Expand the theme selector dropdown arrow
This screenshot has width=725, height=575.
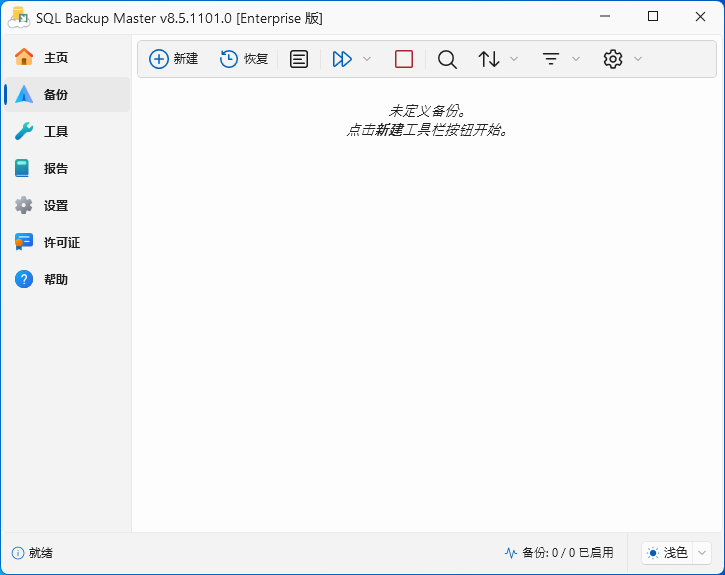coord(702,553)
